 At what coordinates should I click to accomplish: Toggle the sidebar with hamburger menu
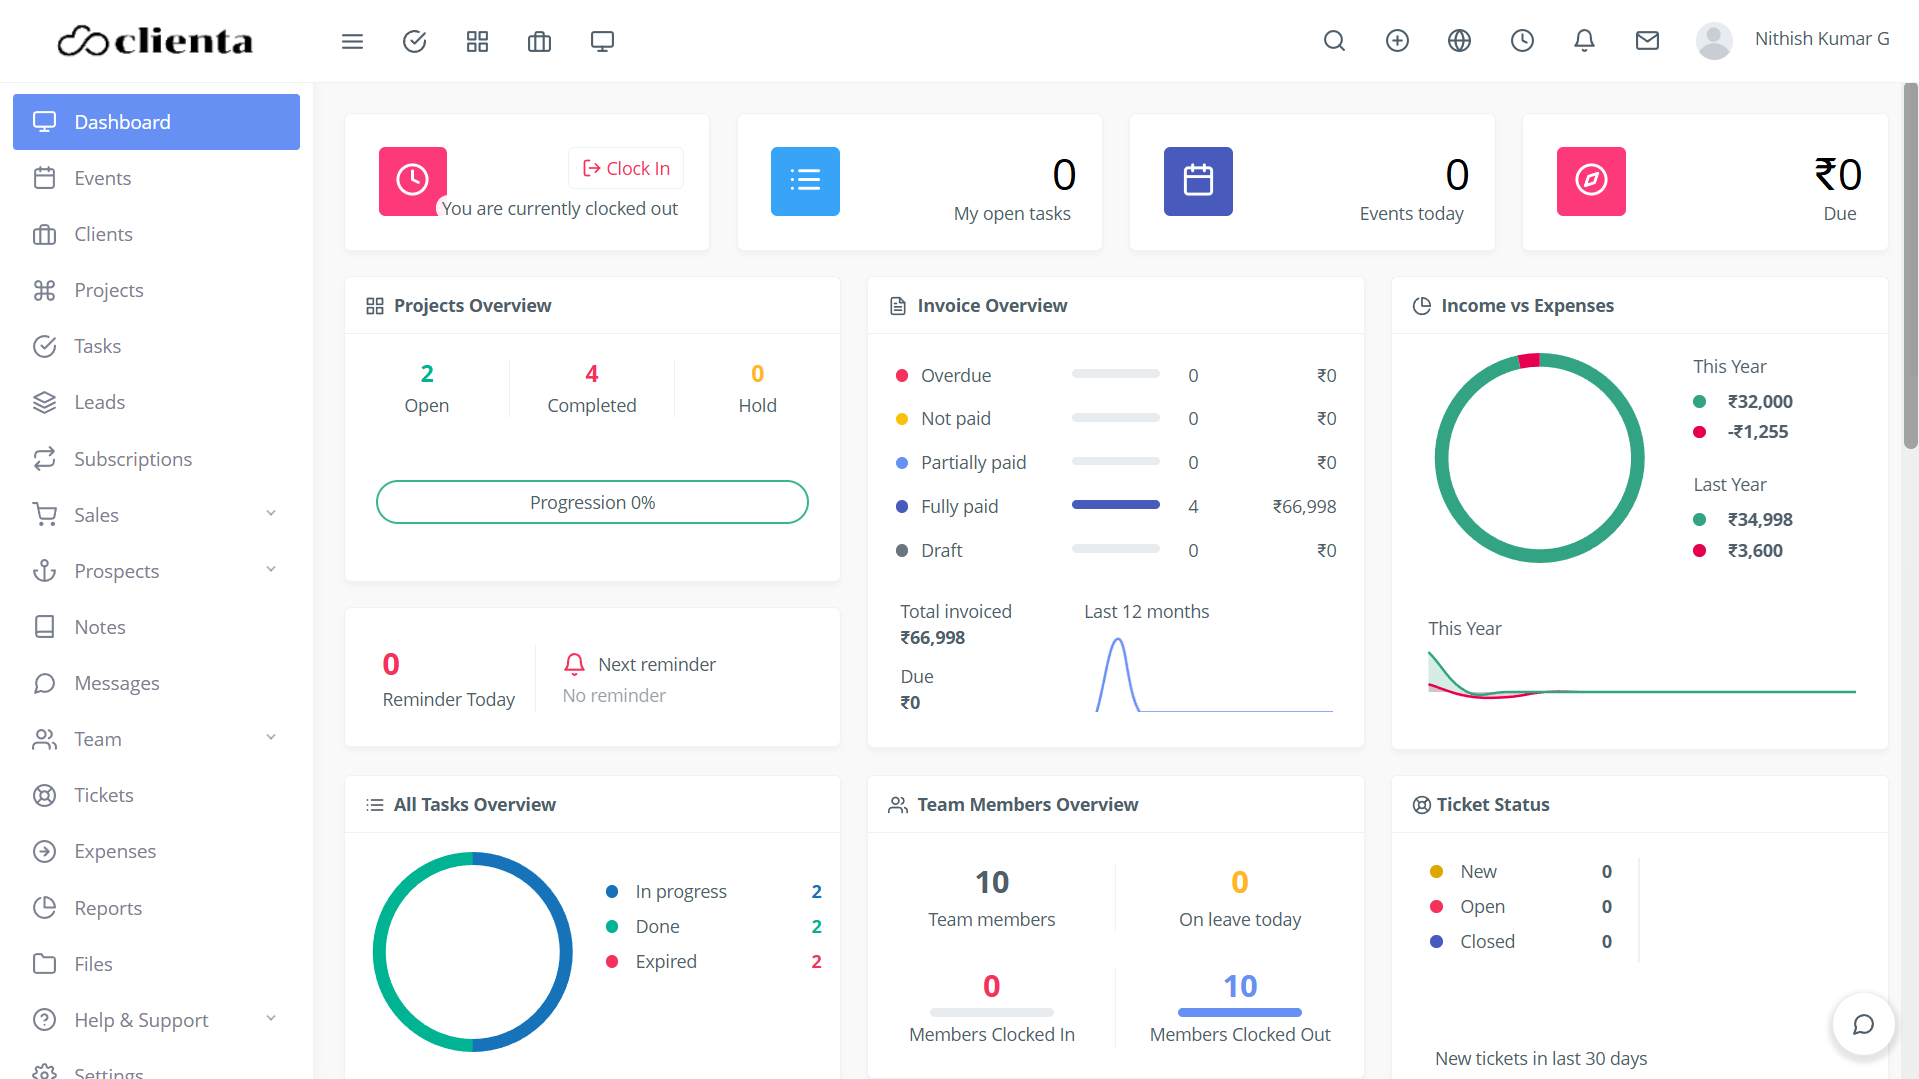point(352,41)
